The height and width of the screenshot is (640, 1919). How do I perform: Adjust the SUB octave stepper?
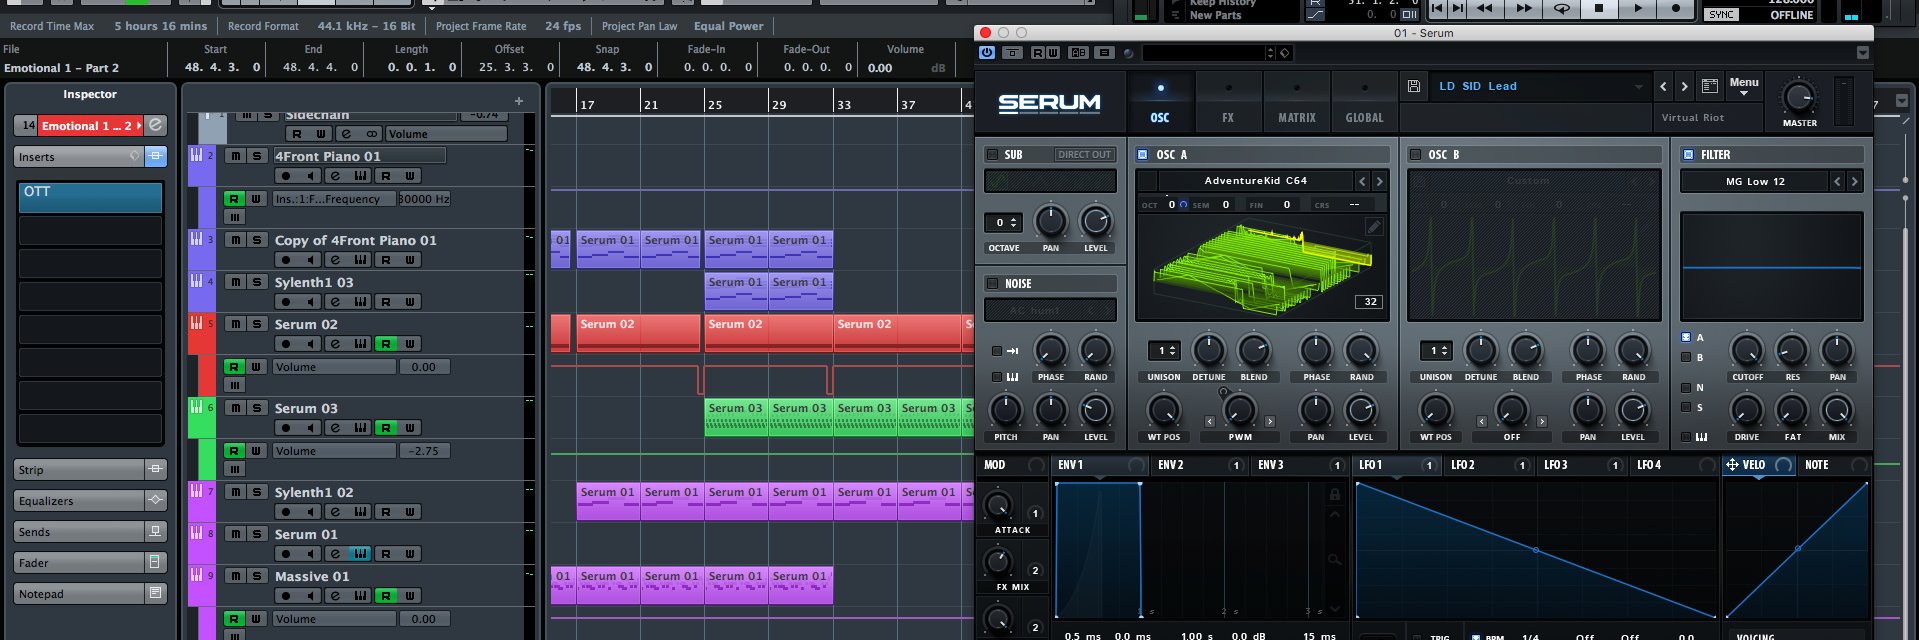coord(1003,222)
